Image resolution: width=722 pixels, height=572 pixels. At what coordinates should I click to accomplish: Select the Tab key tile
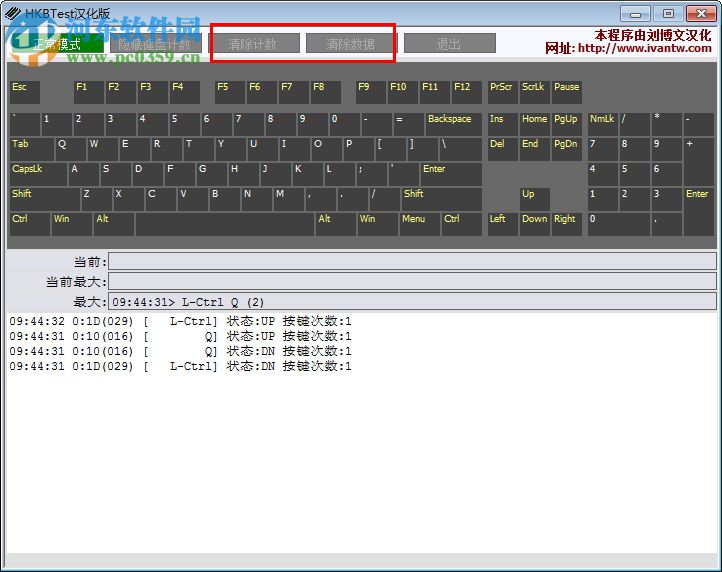(x=32, y=149)
